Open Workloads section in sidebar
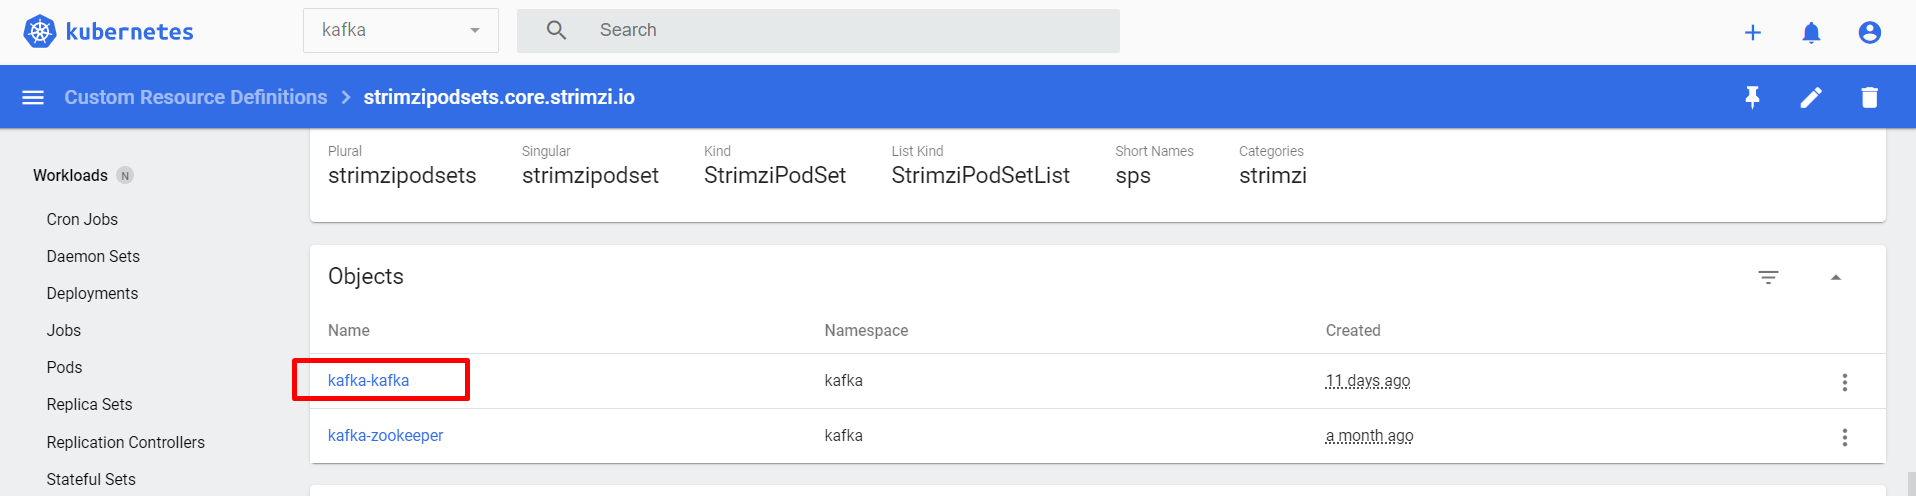 pyautogui.click(x=70, y=175)
